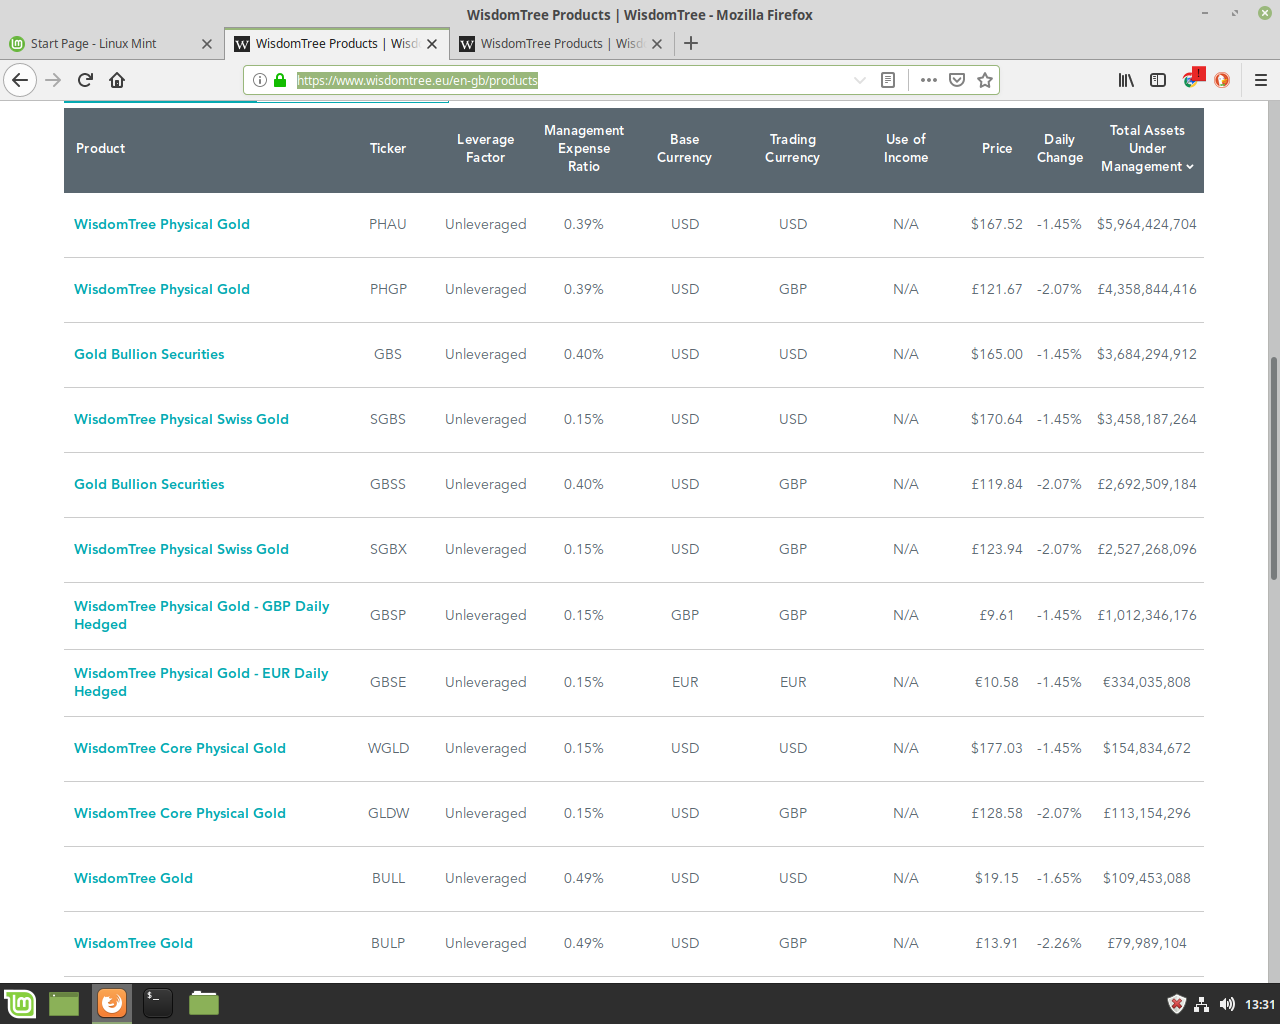Open the clock showing 13:31
The image size is (1280, 1024).
click(x=1260, y=1004)
